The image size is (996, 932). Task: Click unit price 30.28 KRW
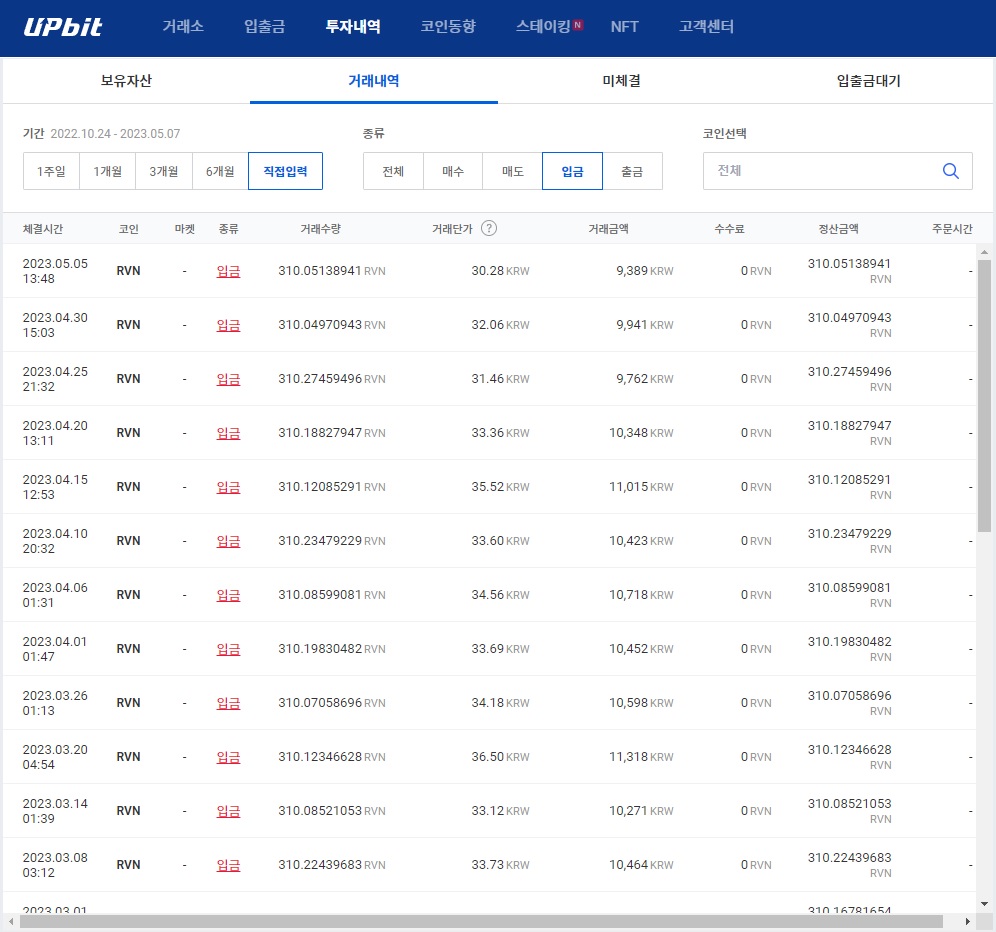[500, 271]
